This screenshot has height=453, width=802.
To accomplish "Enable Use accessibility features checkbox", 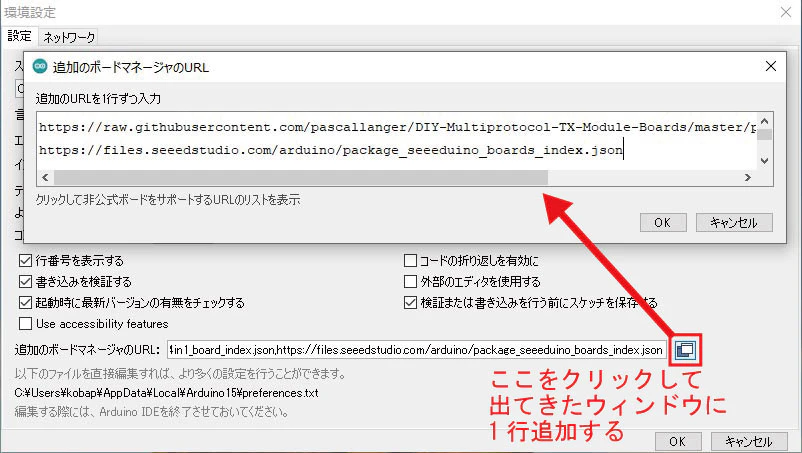I will [25, 324].
